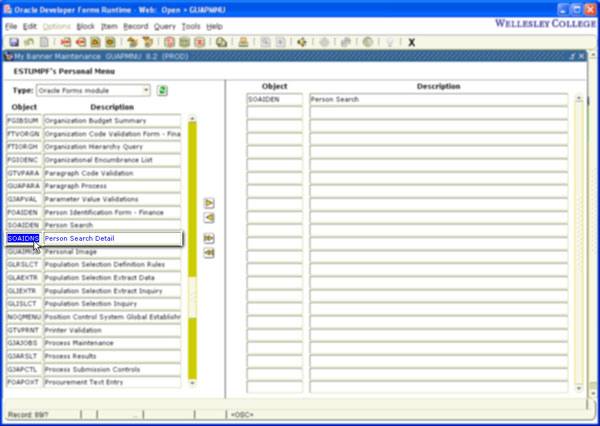Viewport: 600px width, 426px height.
Task: Click the Insert Selection right-arrow button
Action: point(209,203)
